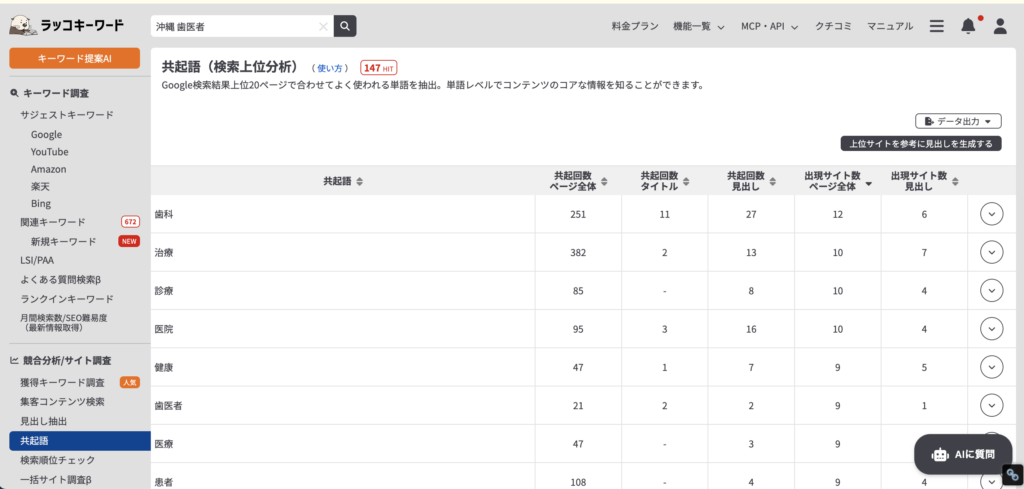1024x489 pixels.
Task: Open the 機能一覧 dropdown menu
Action: click(x=699, y=27)
